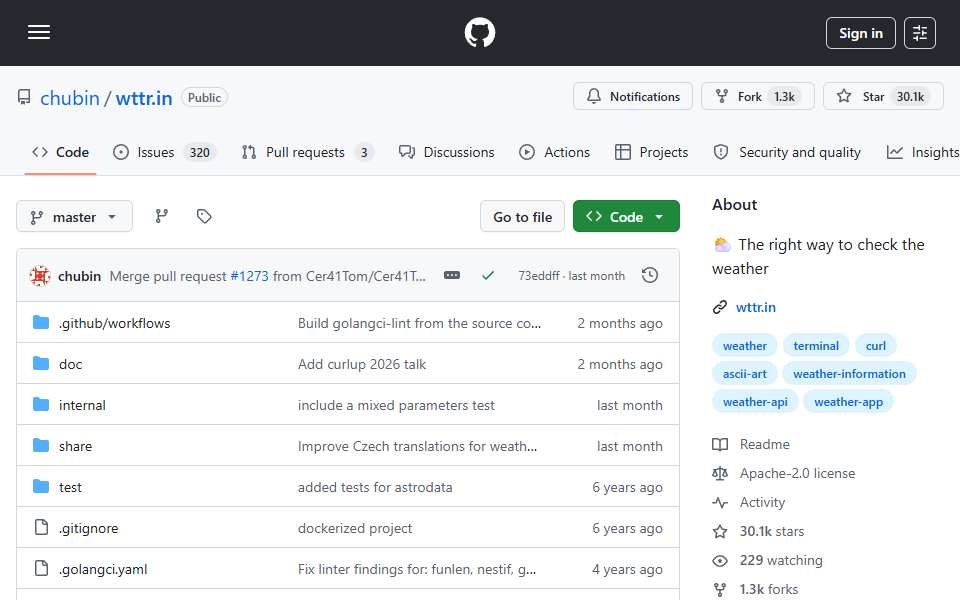Open the .golangci.yaml file
This screenshot has width=960, height=600.
(103, 569)
